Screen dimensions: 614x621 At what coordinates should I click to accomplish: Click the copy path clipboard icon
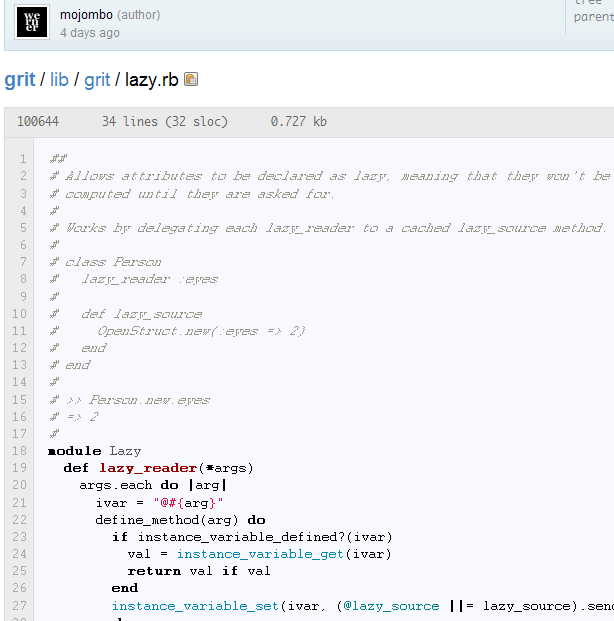coord(191,79)
